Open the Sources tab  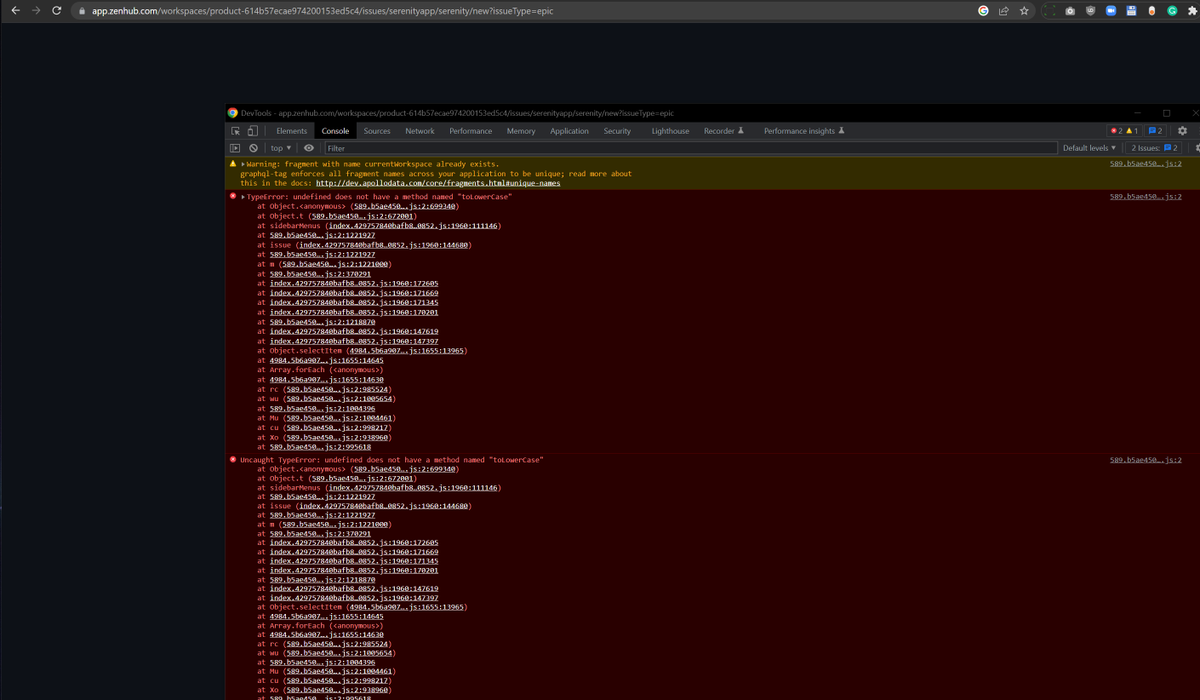click(x=377, y=131)
